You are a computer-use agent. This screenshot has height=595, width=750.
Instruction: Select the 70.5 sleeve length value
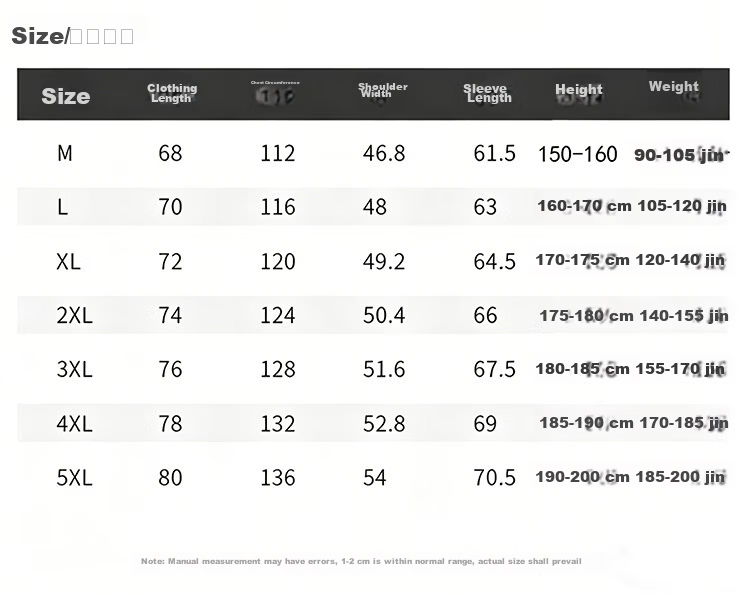[x=495, y=478]
